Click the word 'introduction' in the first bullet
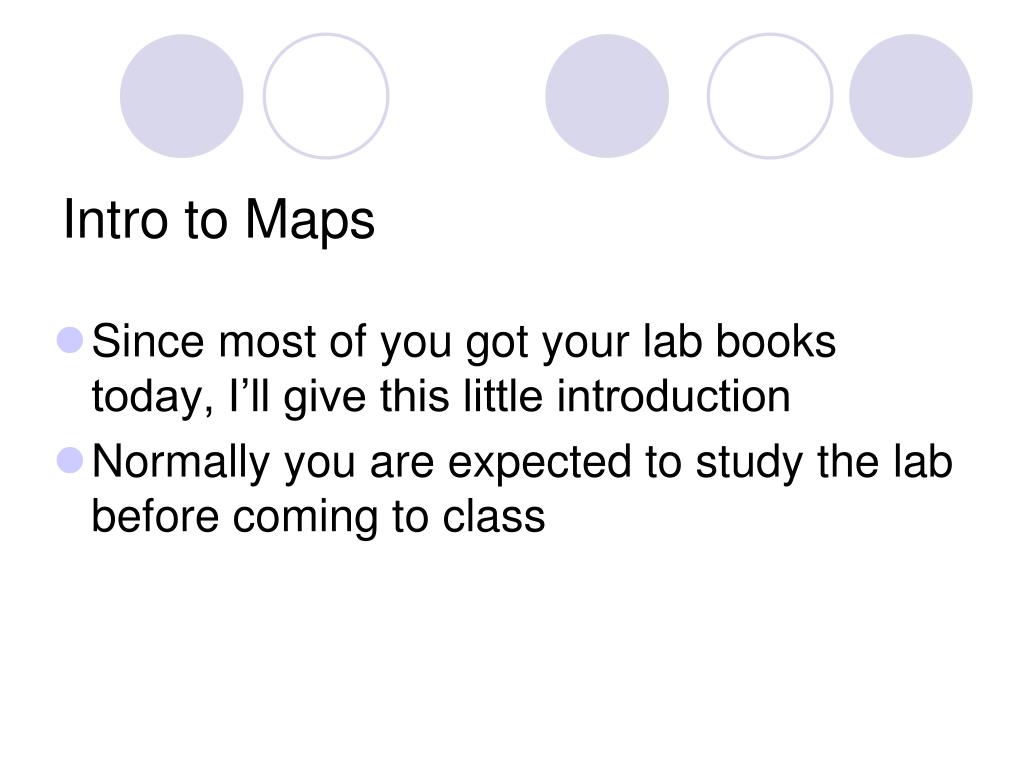 click(x=673, y=396)
